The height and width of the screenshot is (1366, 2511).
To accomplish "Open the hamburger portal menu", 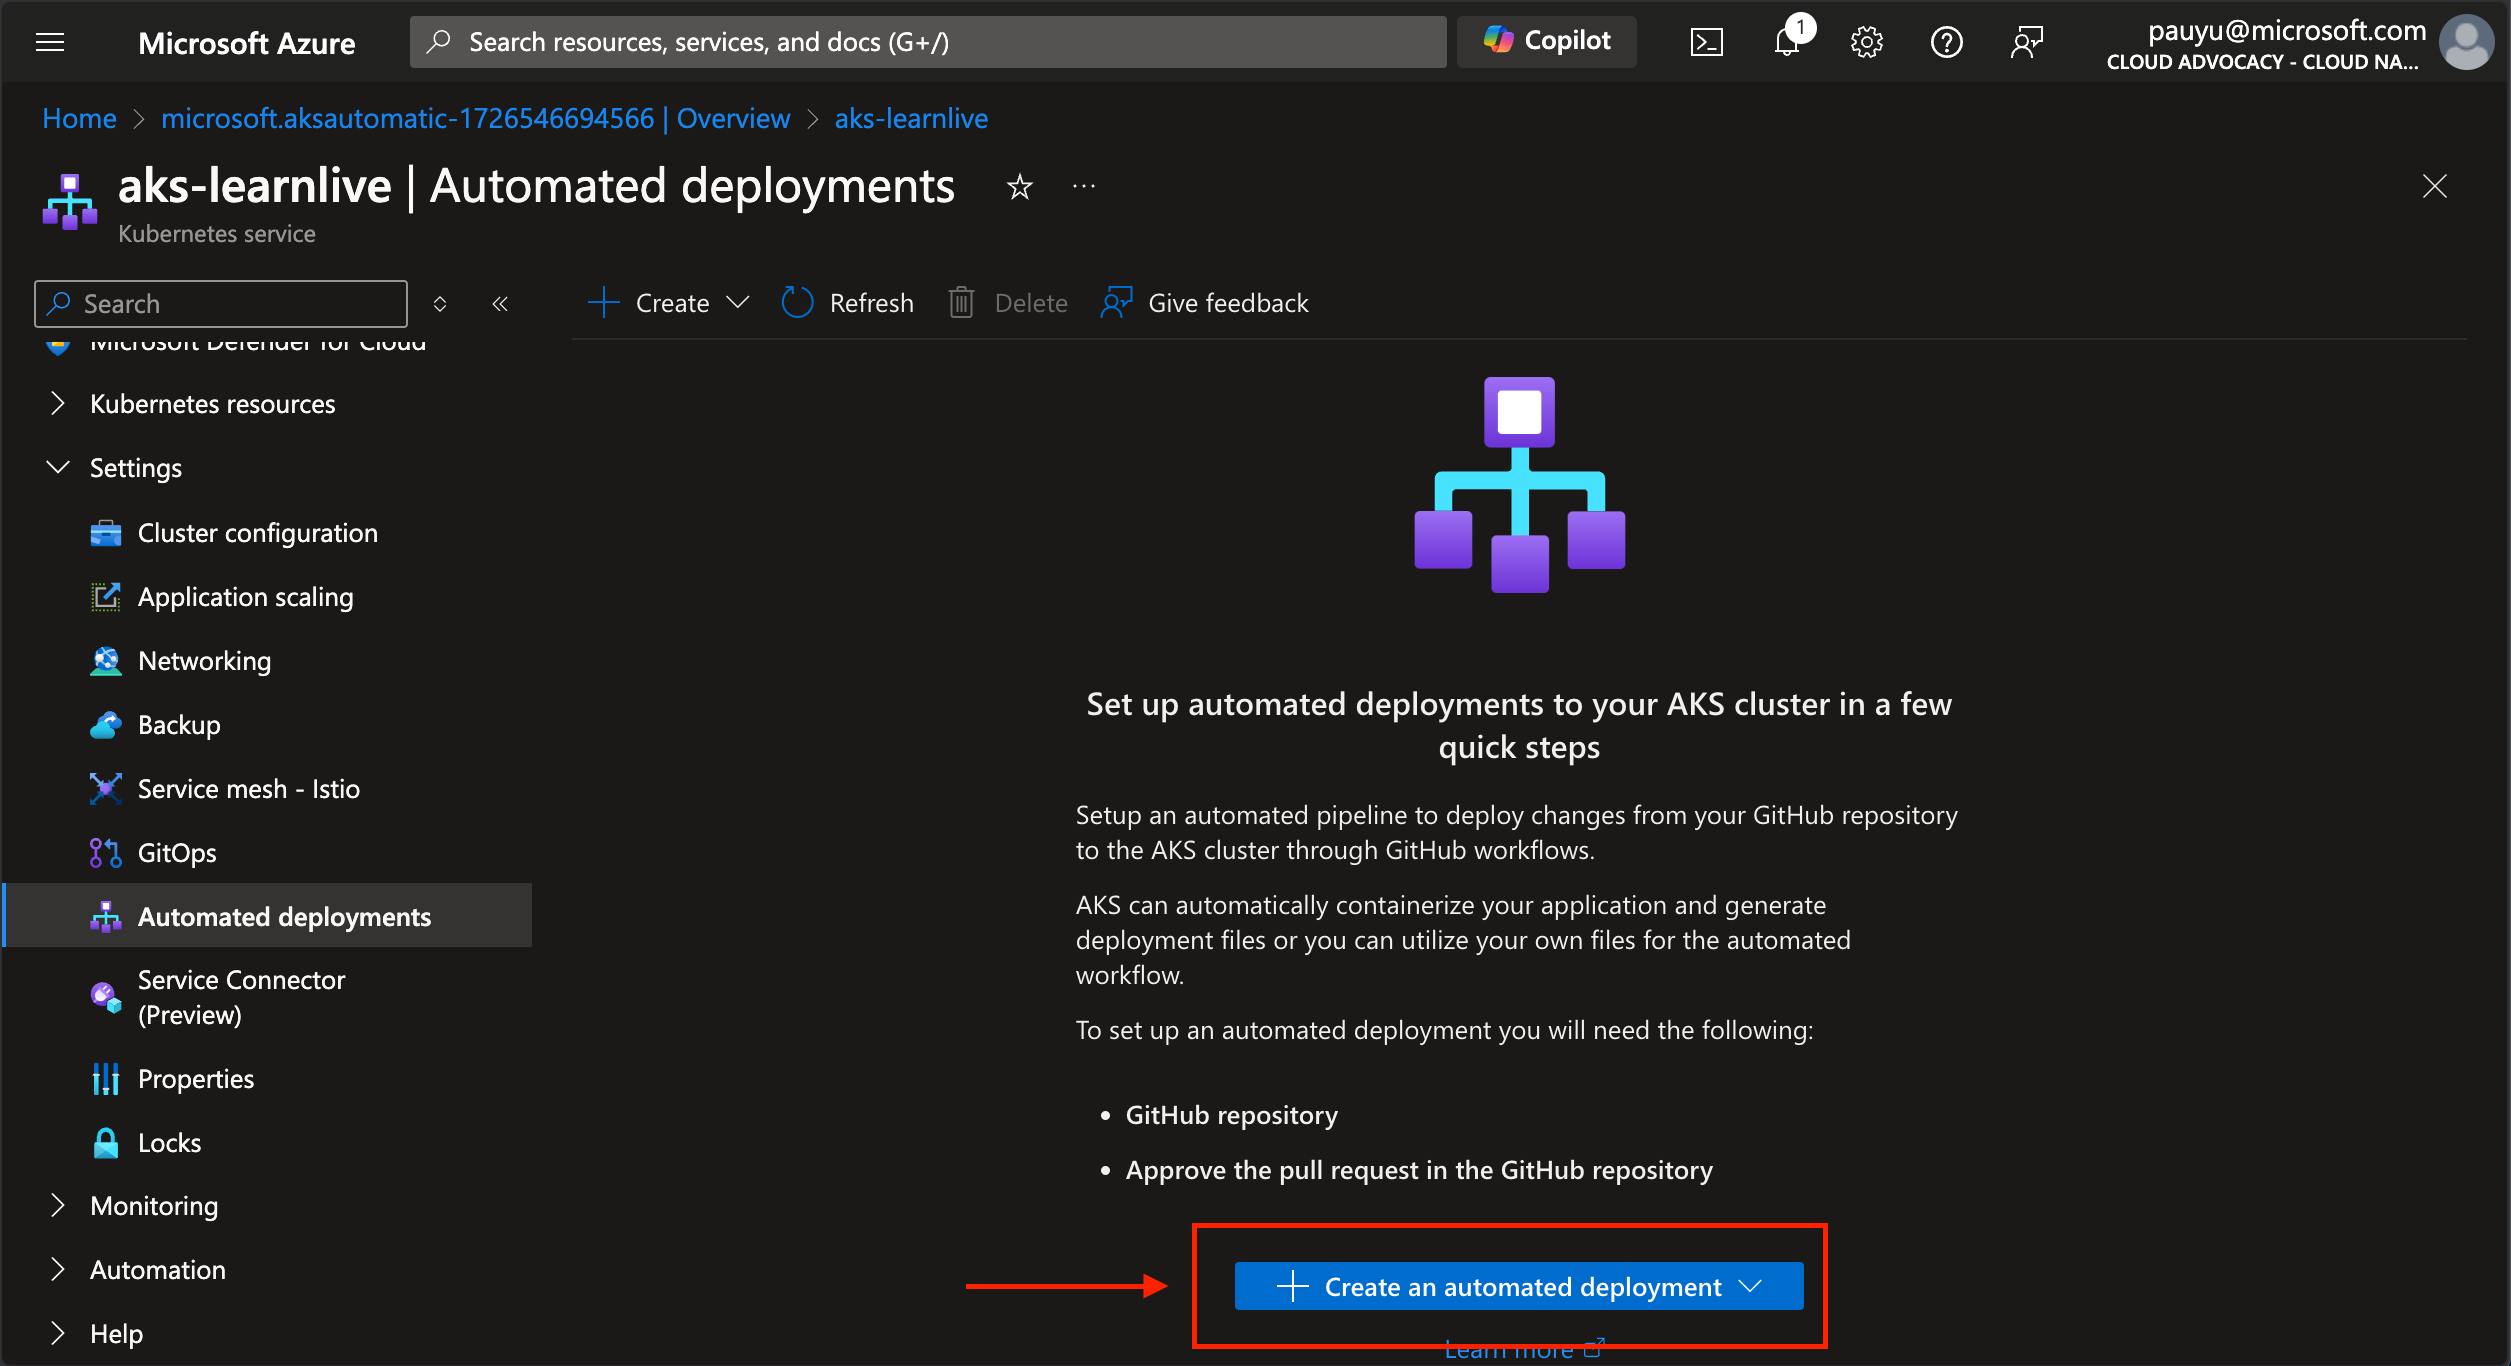I will (49, 42).
